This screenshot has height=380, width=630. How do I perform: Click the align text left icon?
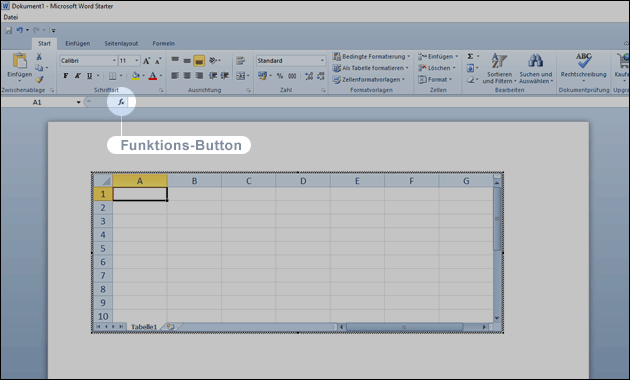point(175,76)
